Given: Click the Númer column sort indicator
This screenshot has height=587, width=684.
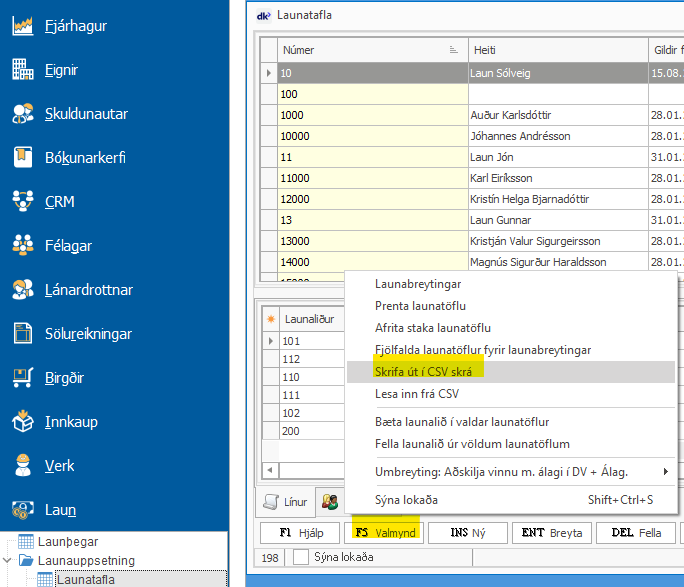Looking at the screenshot, I should tap(455, 50).
